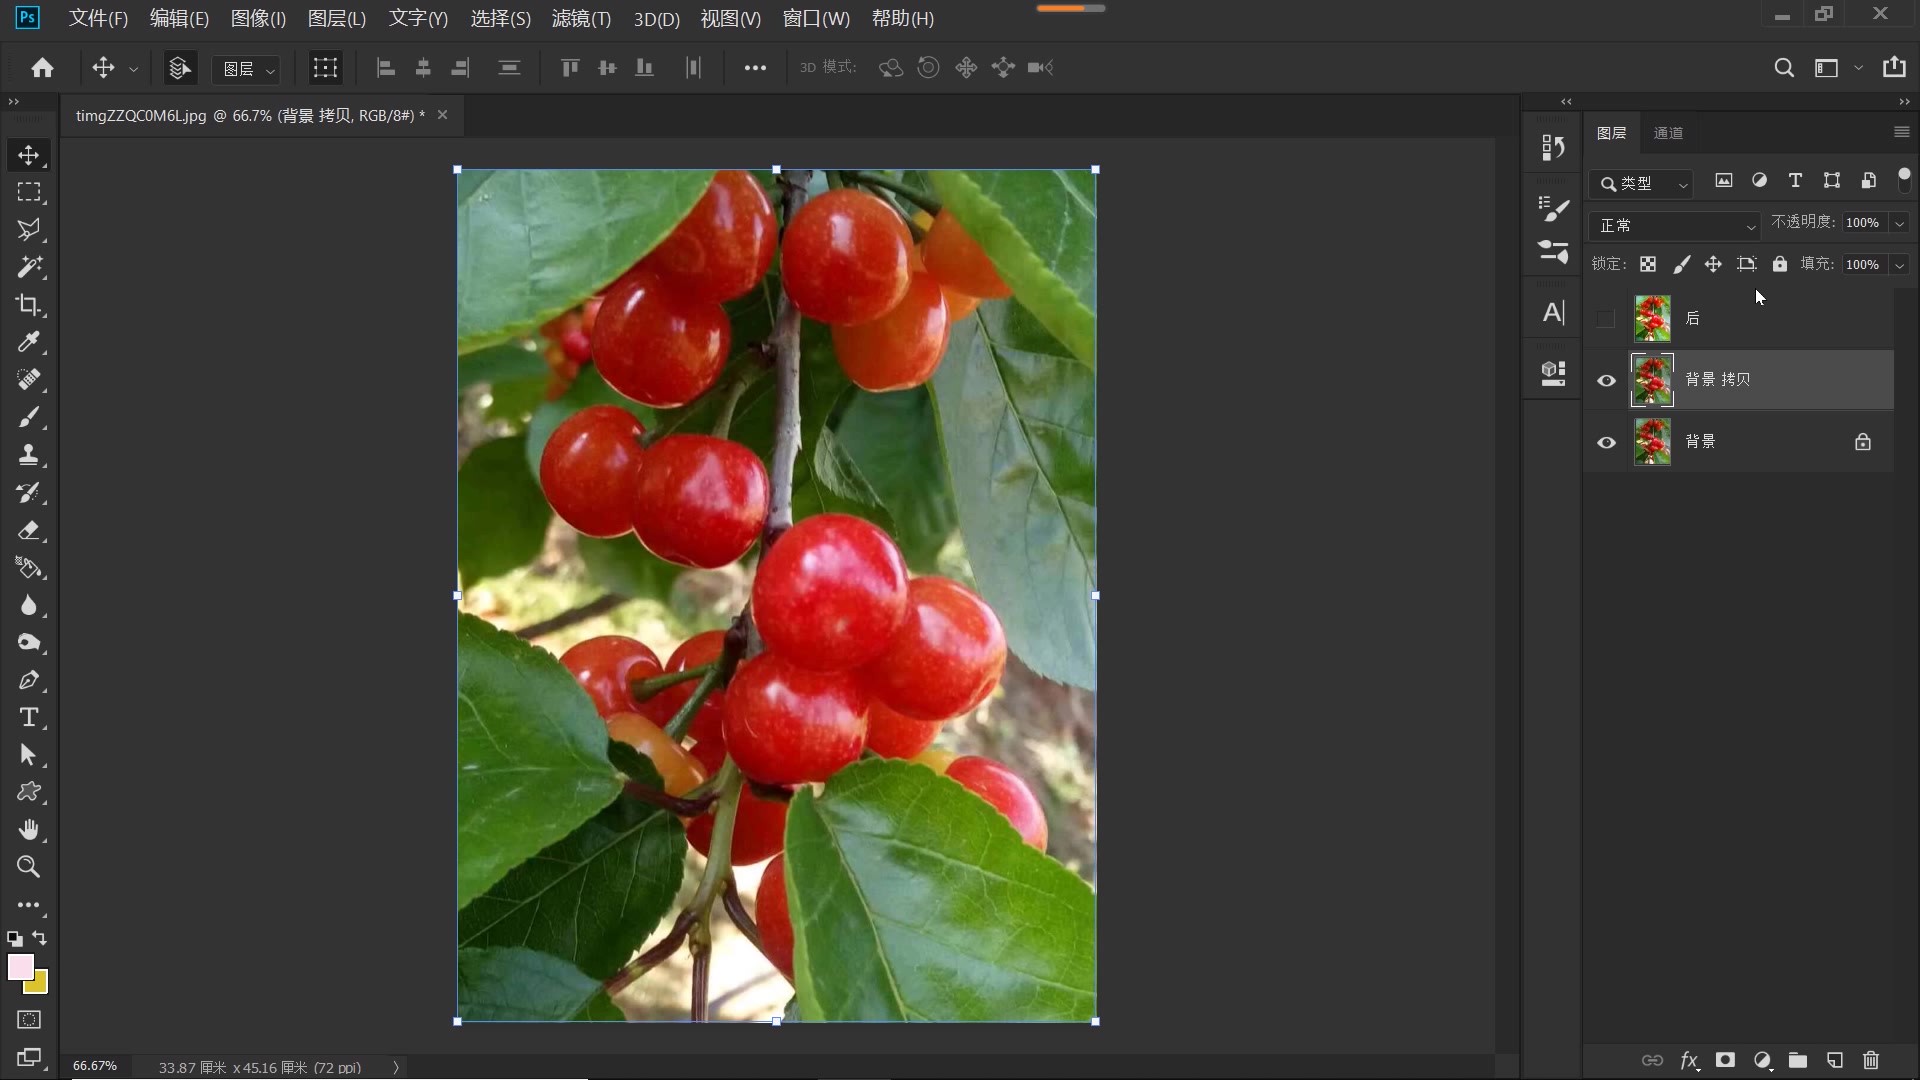Click the foreground color swatch
The height and width of the screenshot is (1080, 1920).
[x=20, y=966]
